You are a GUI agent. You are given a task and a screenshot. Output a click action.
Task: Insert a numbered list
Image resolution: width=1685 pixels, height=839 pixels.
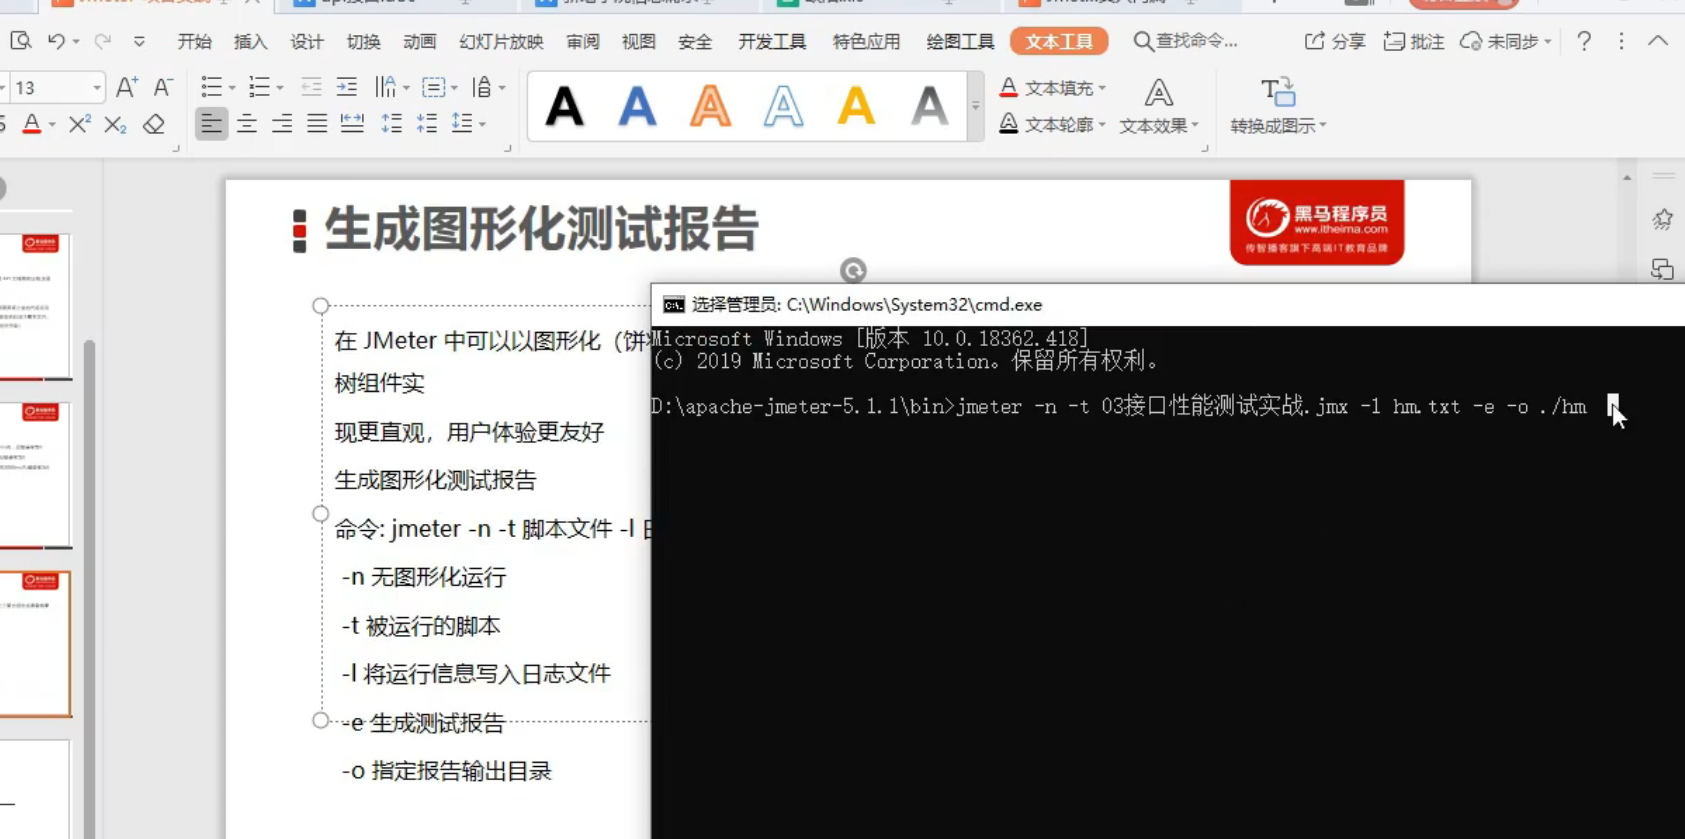(259, 87)
